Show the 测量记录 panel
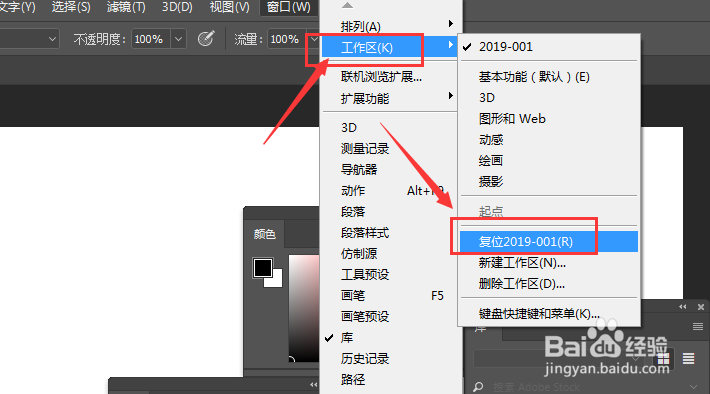710x394 pixels. click(x=389, y=148)
